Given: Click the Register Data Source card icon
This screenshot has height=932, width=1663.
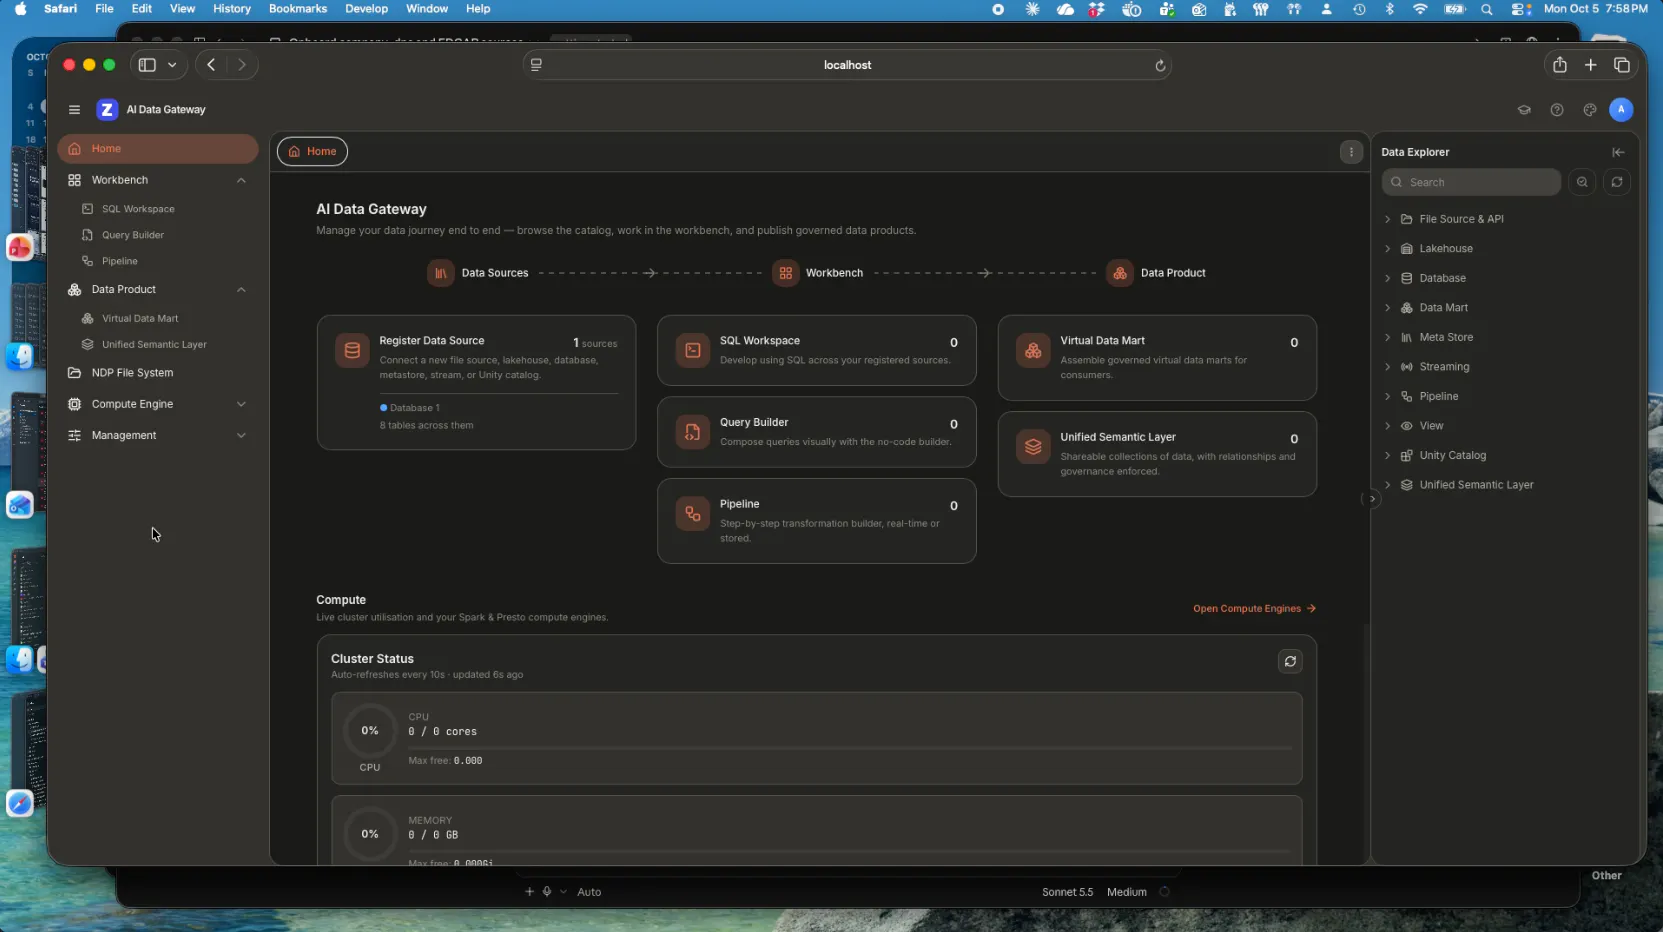Looking at the screenshot, I should [352, 351].
